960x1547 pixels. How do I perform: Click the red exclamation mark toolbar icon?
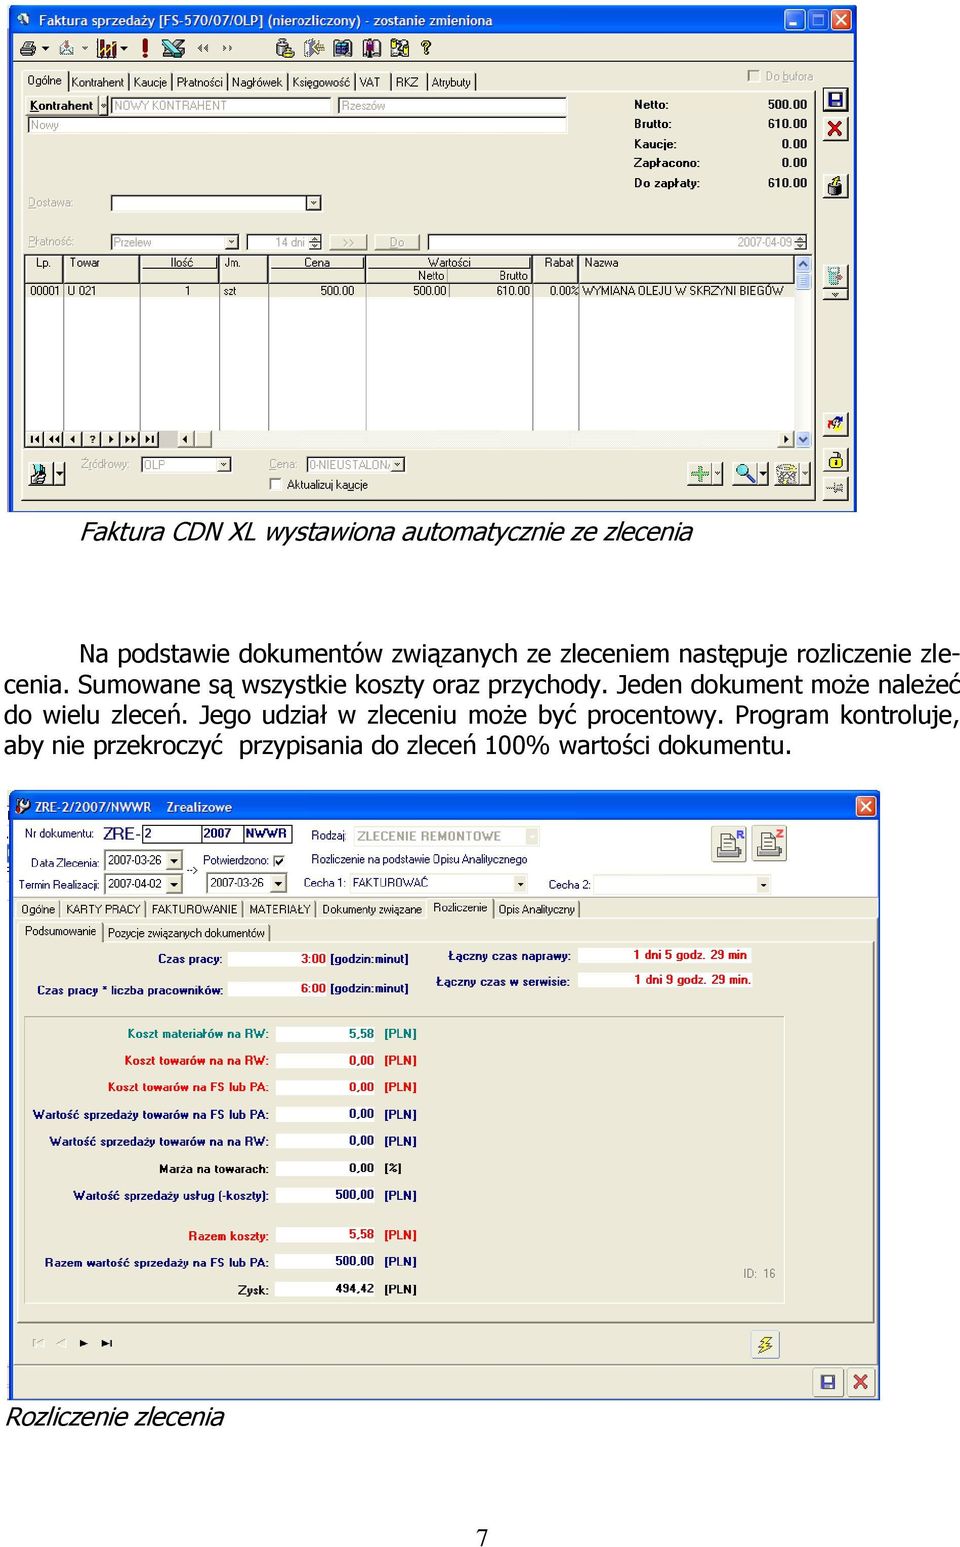click(145, 48)
